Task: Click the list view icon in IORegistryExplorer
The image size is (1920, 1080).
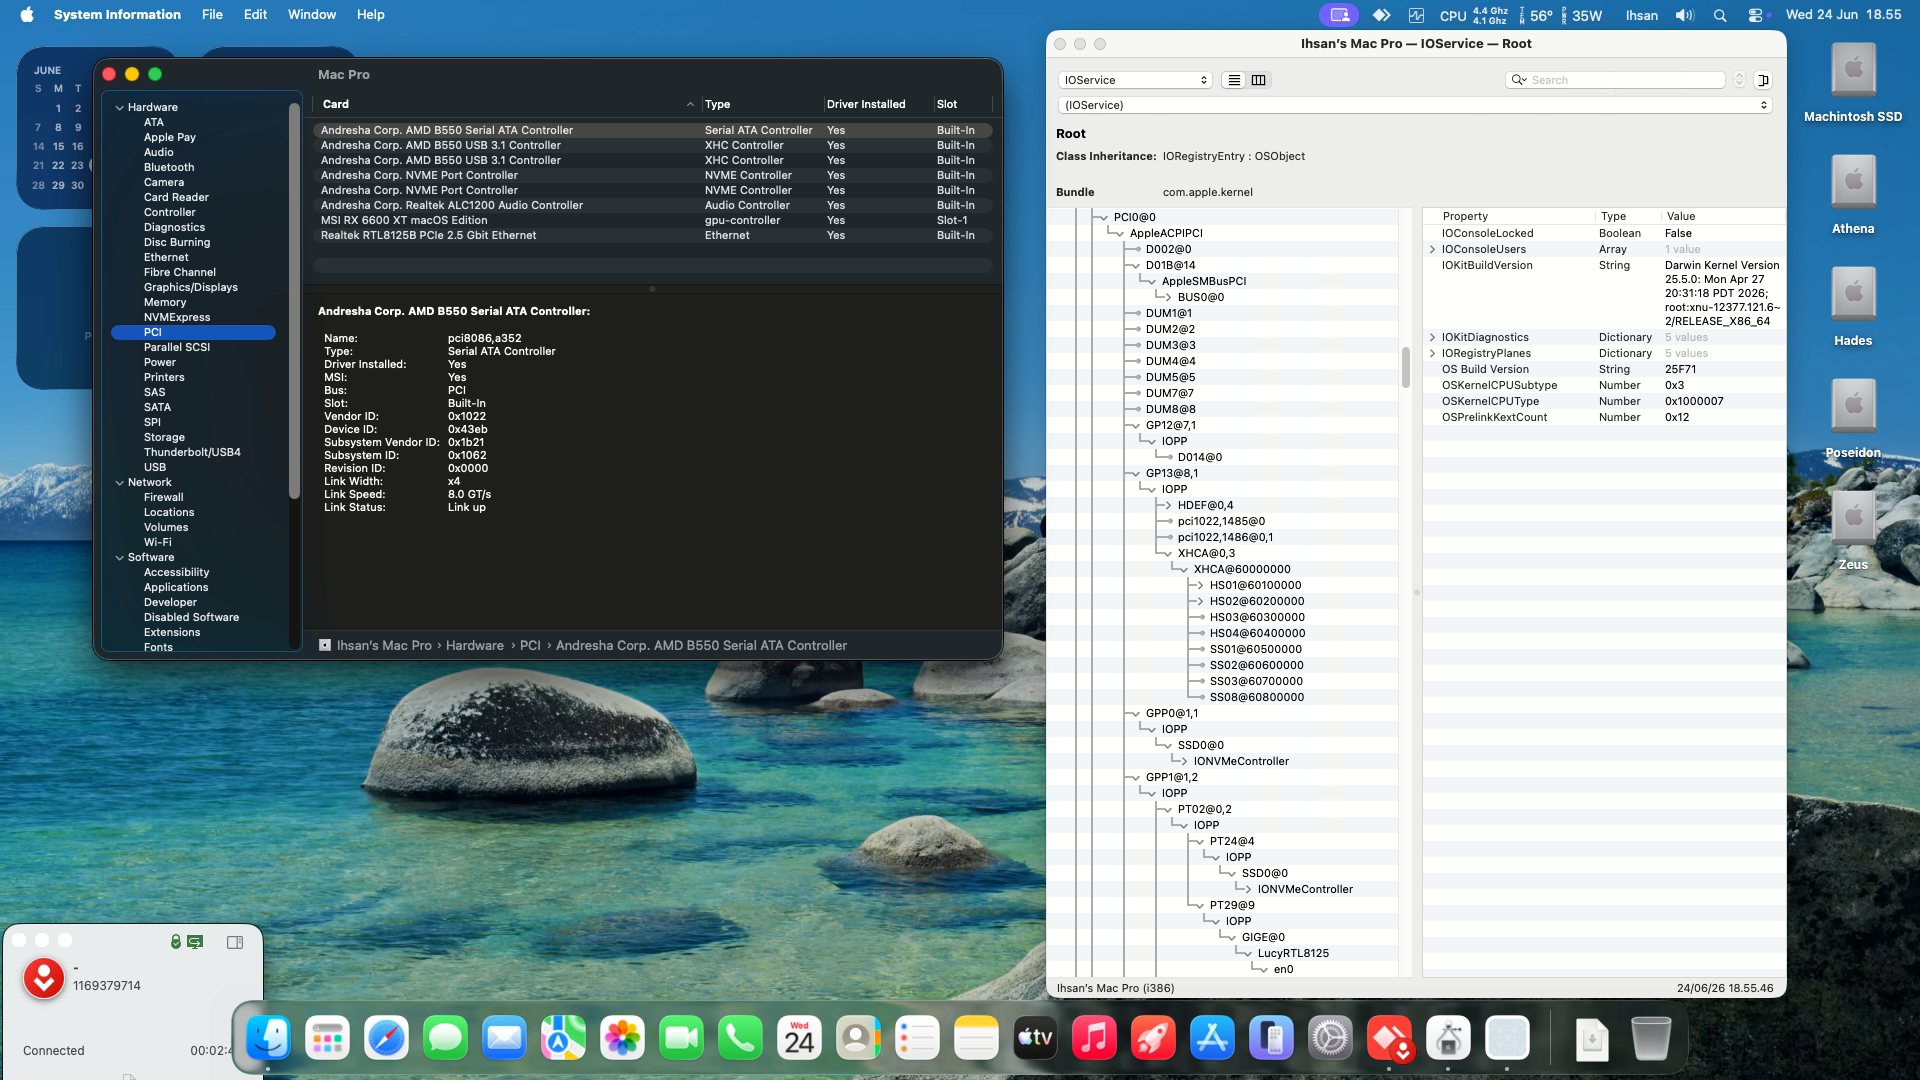Action: [1234, 80]
